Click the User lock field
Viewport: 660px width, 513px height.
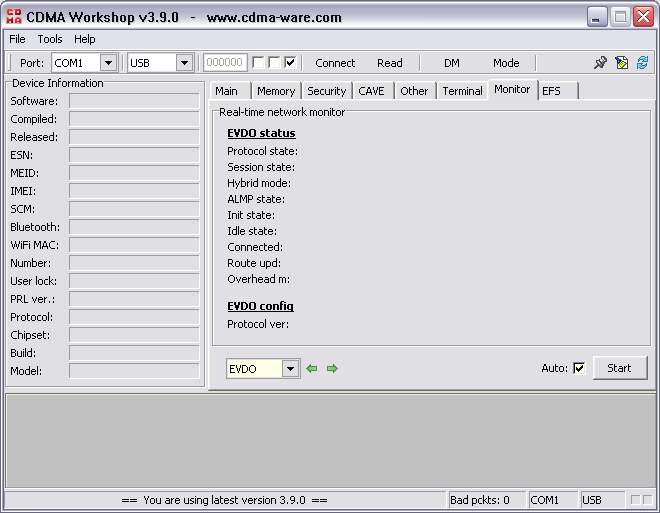tap(134, 281)
